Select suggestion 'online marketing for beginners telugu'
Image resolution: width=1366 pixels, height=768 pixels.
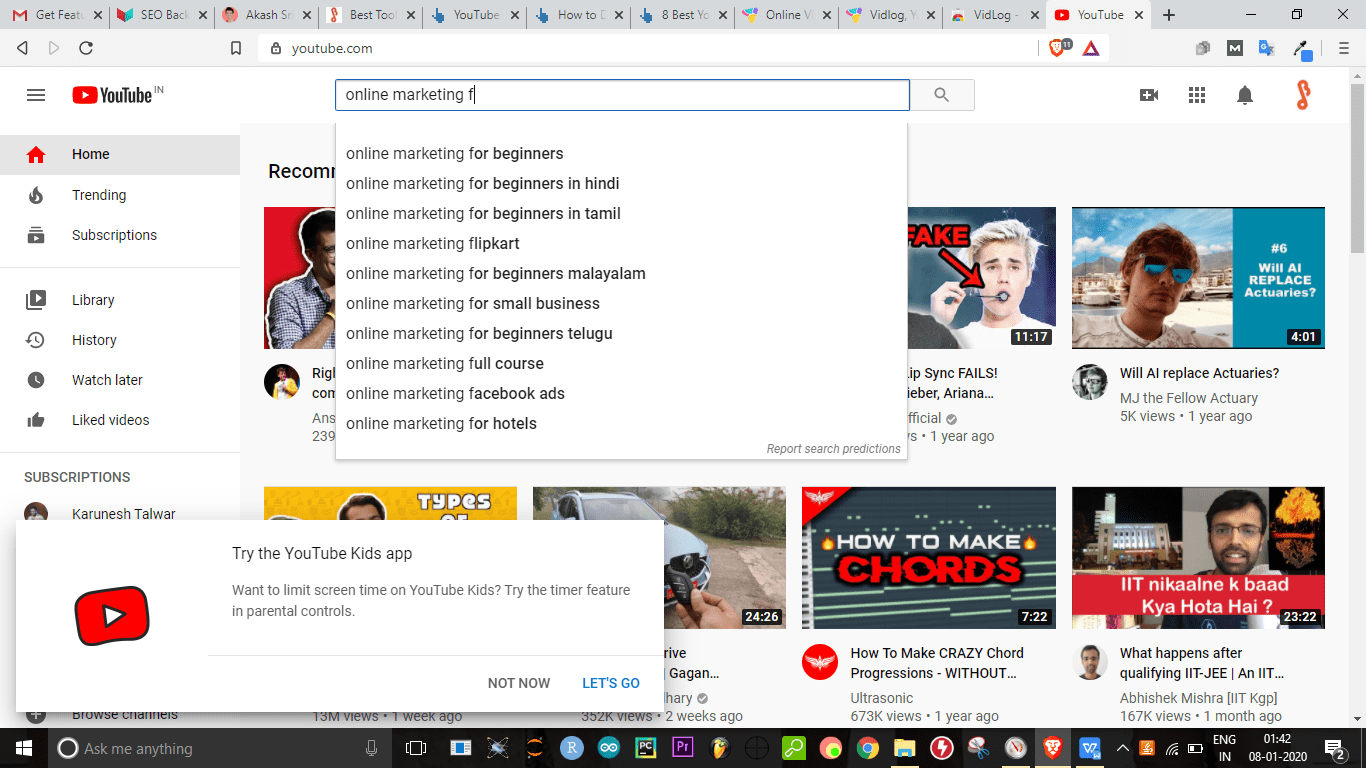point(621,333)
